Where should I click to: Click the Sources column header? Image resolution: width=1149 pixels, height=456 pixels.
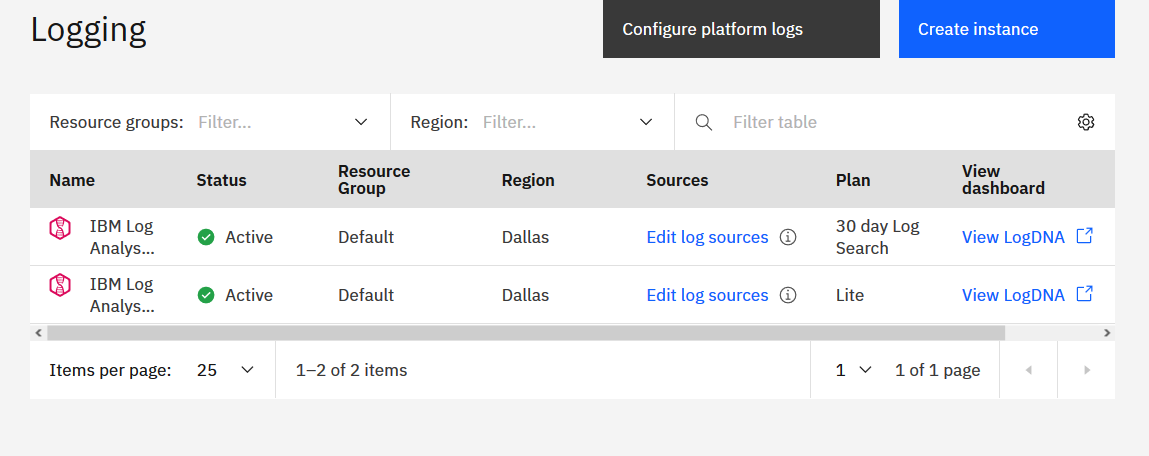(x=677, y=180)
